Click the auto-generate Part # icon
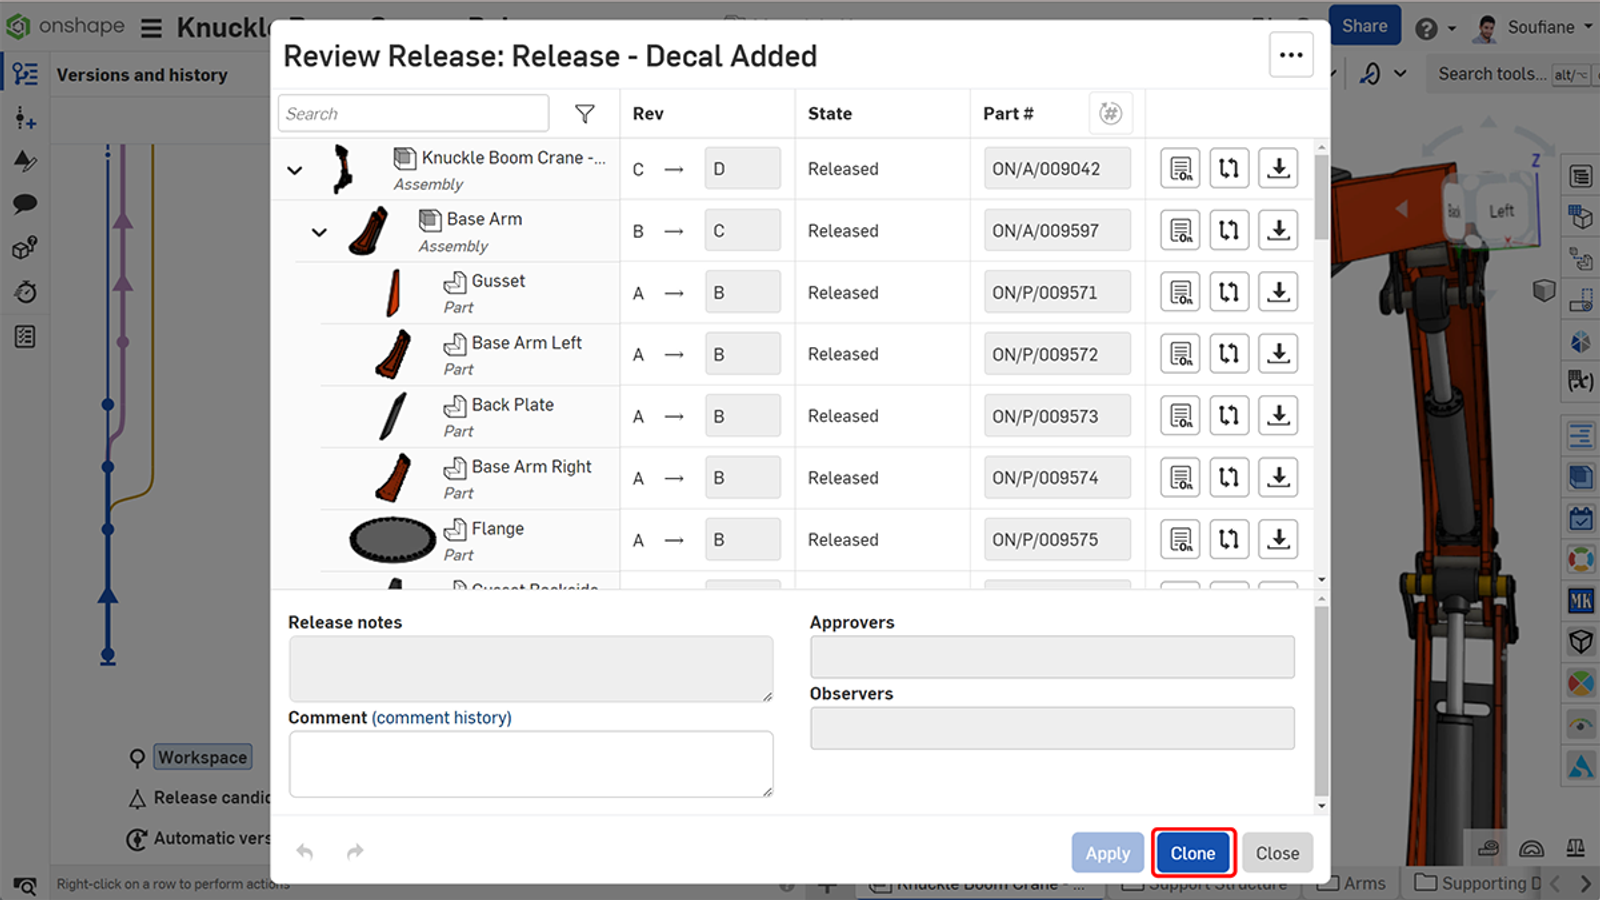The height and width of the screenshot is (900, 1600). click(1110, 112)
